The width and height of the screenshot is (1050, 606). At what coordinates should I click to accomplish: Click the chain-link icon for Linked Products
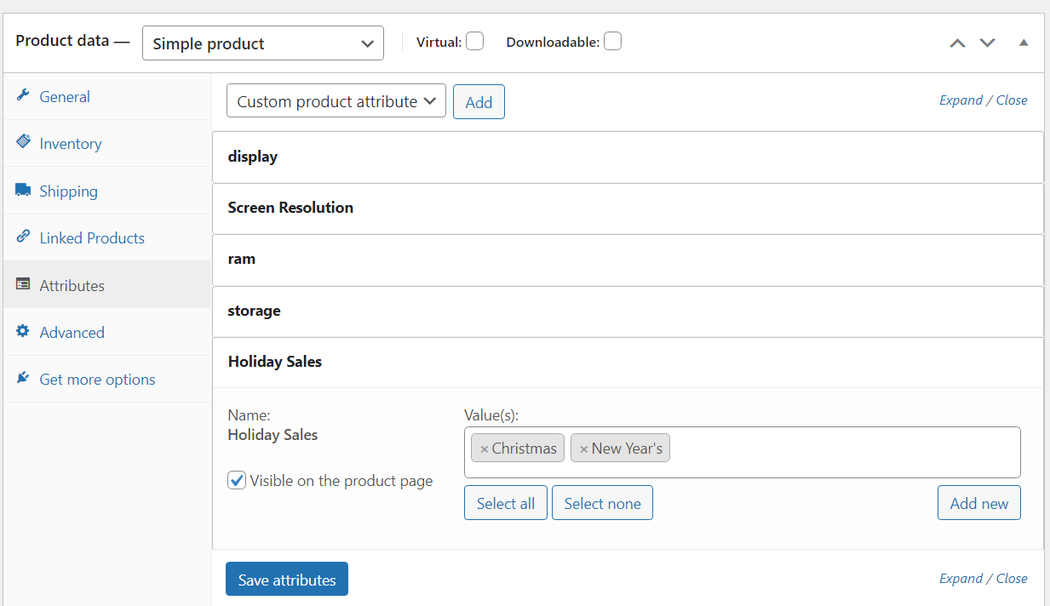(23, 237)
